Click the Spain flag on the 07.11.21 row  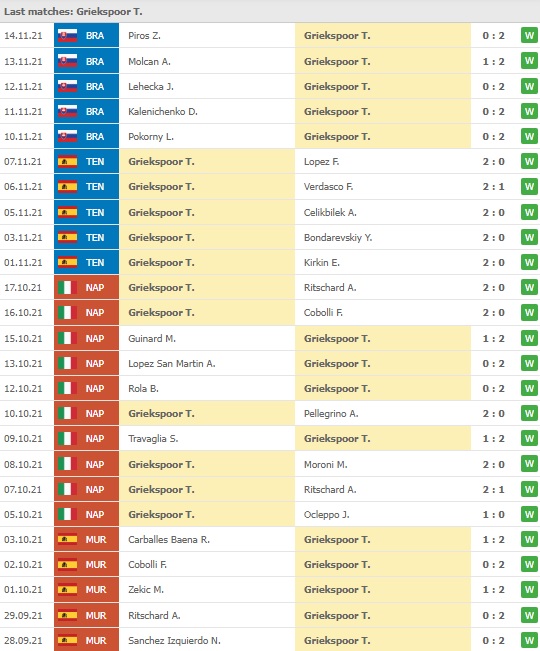pyautogui.click(x=67, y=162)
